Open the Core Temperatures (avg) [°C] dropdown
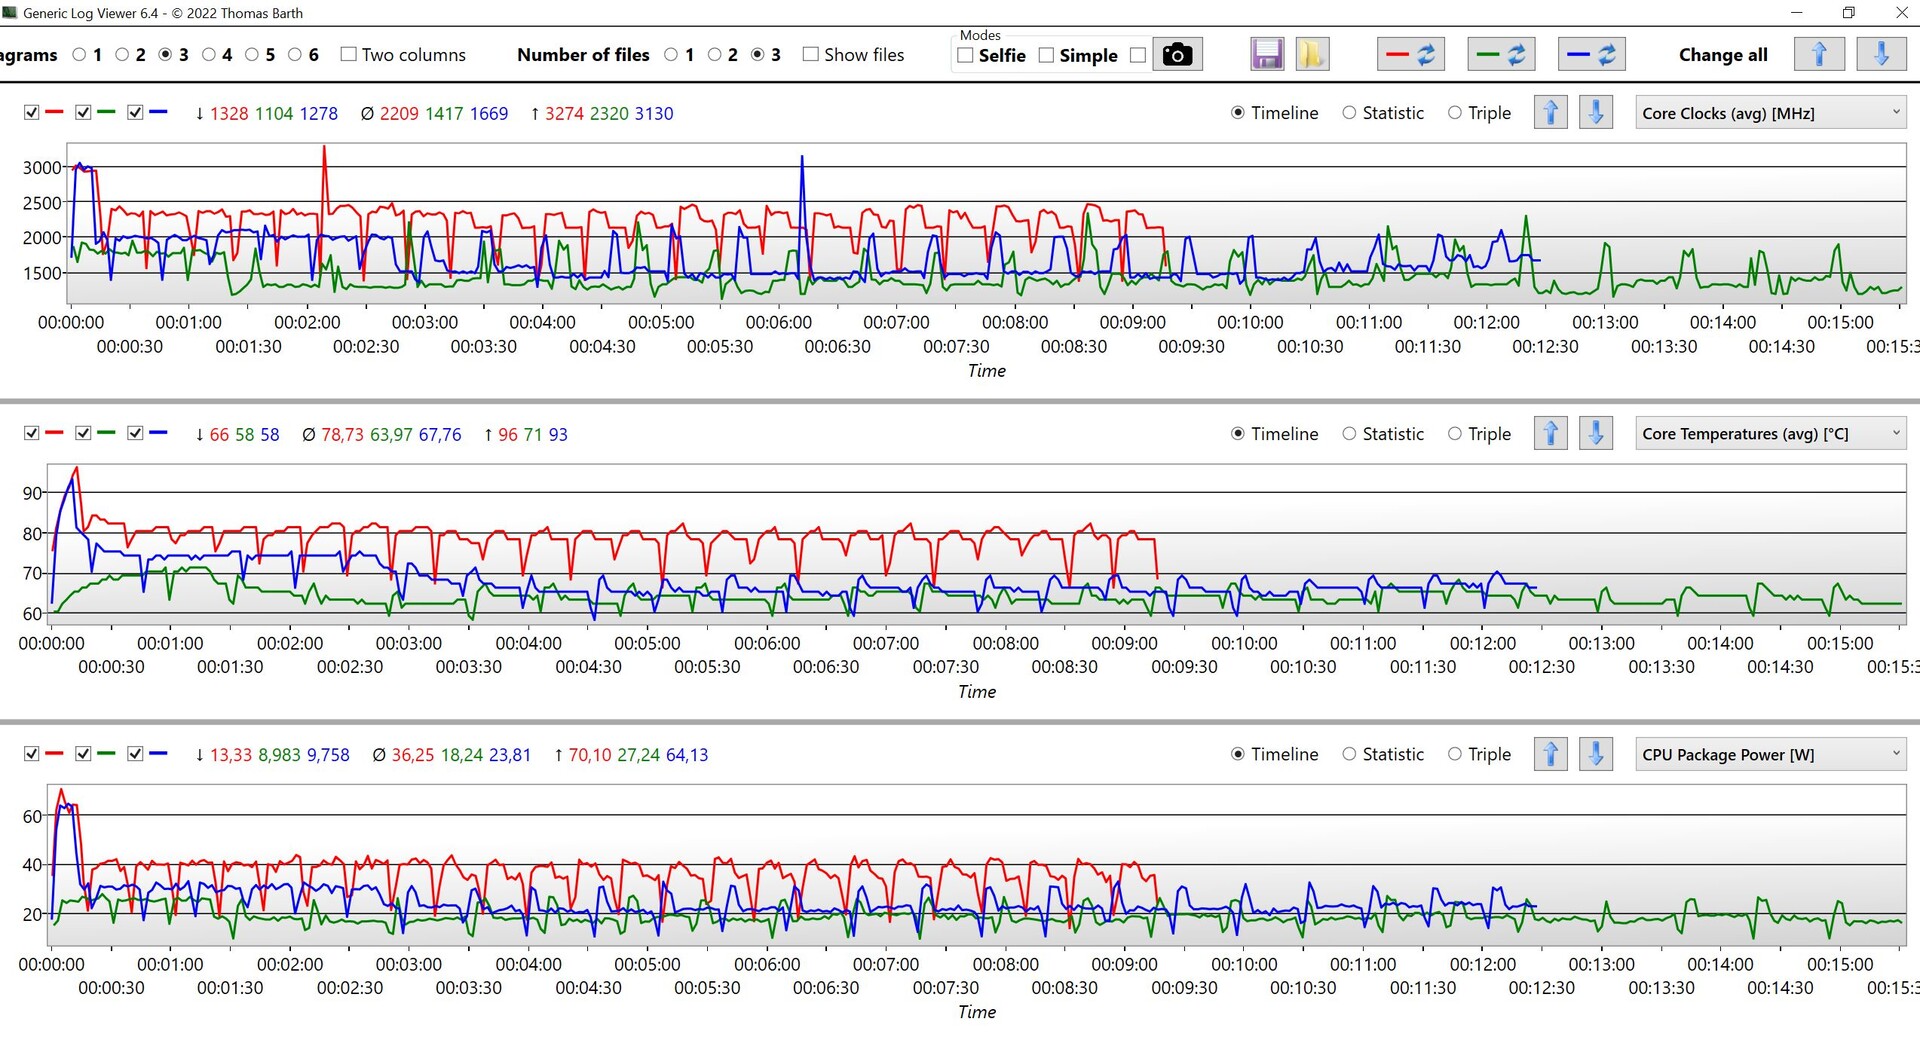 (x=1770, y=434)
